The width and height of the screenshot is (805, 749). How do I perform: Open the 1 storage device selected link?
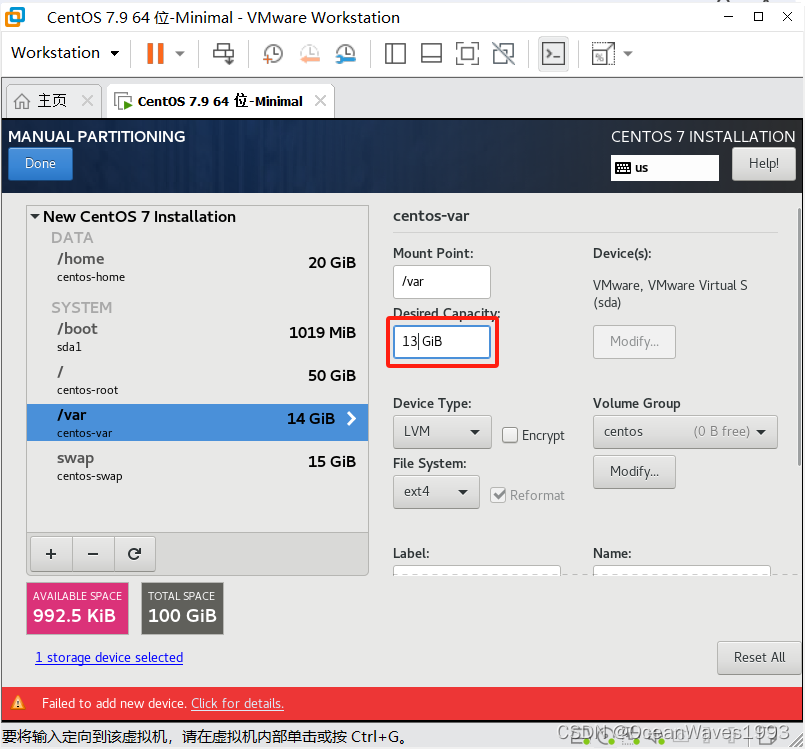click(109, 657)
